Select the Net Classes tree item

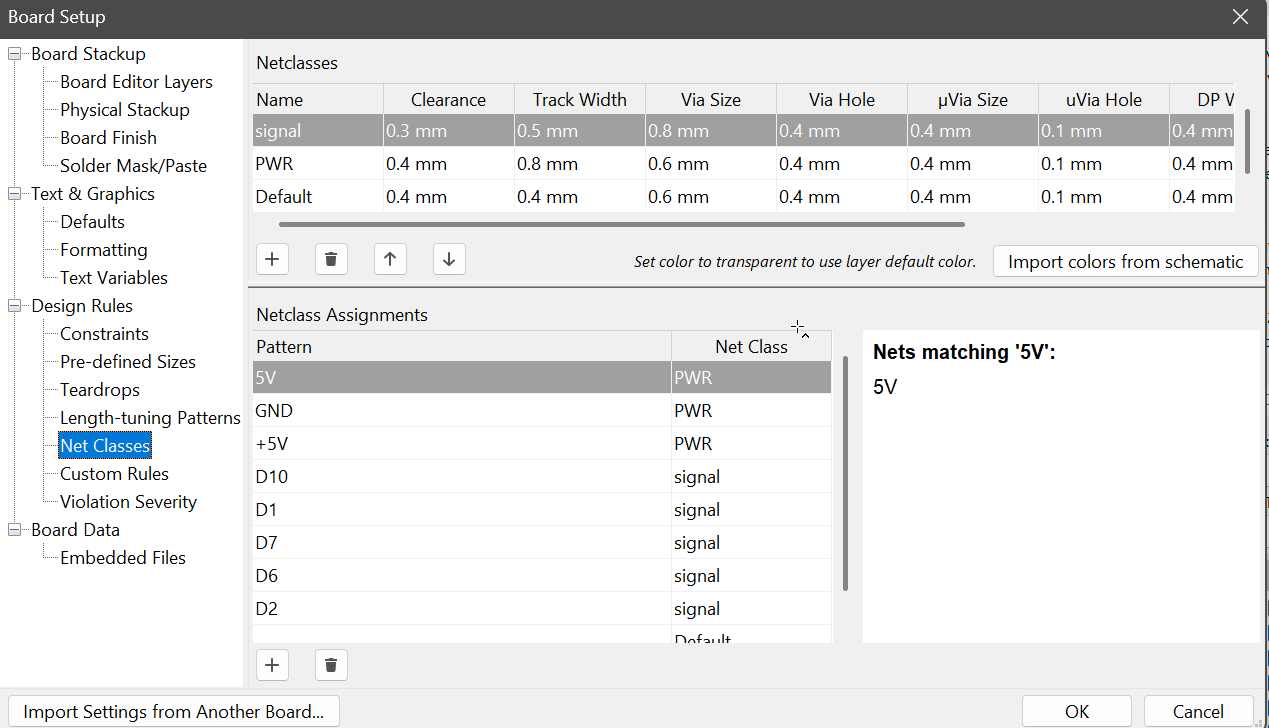pos(105,446)
